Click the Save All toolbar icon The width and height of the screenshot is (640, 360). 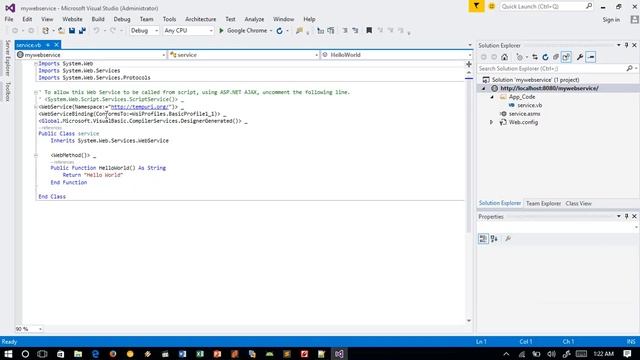click(x=82, y=31)
